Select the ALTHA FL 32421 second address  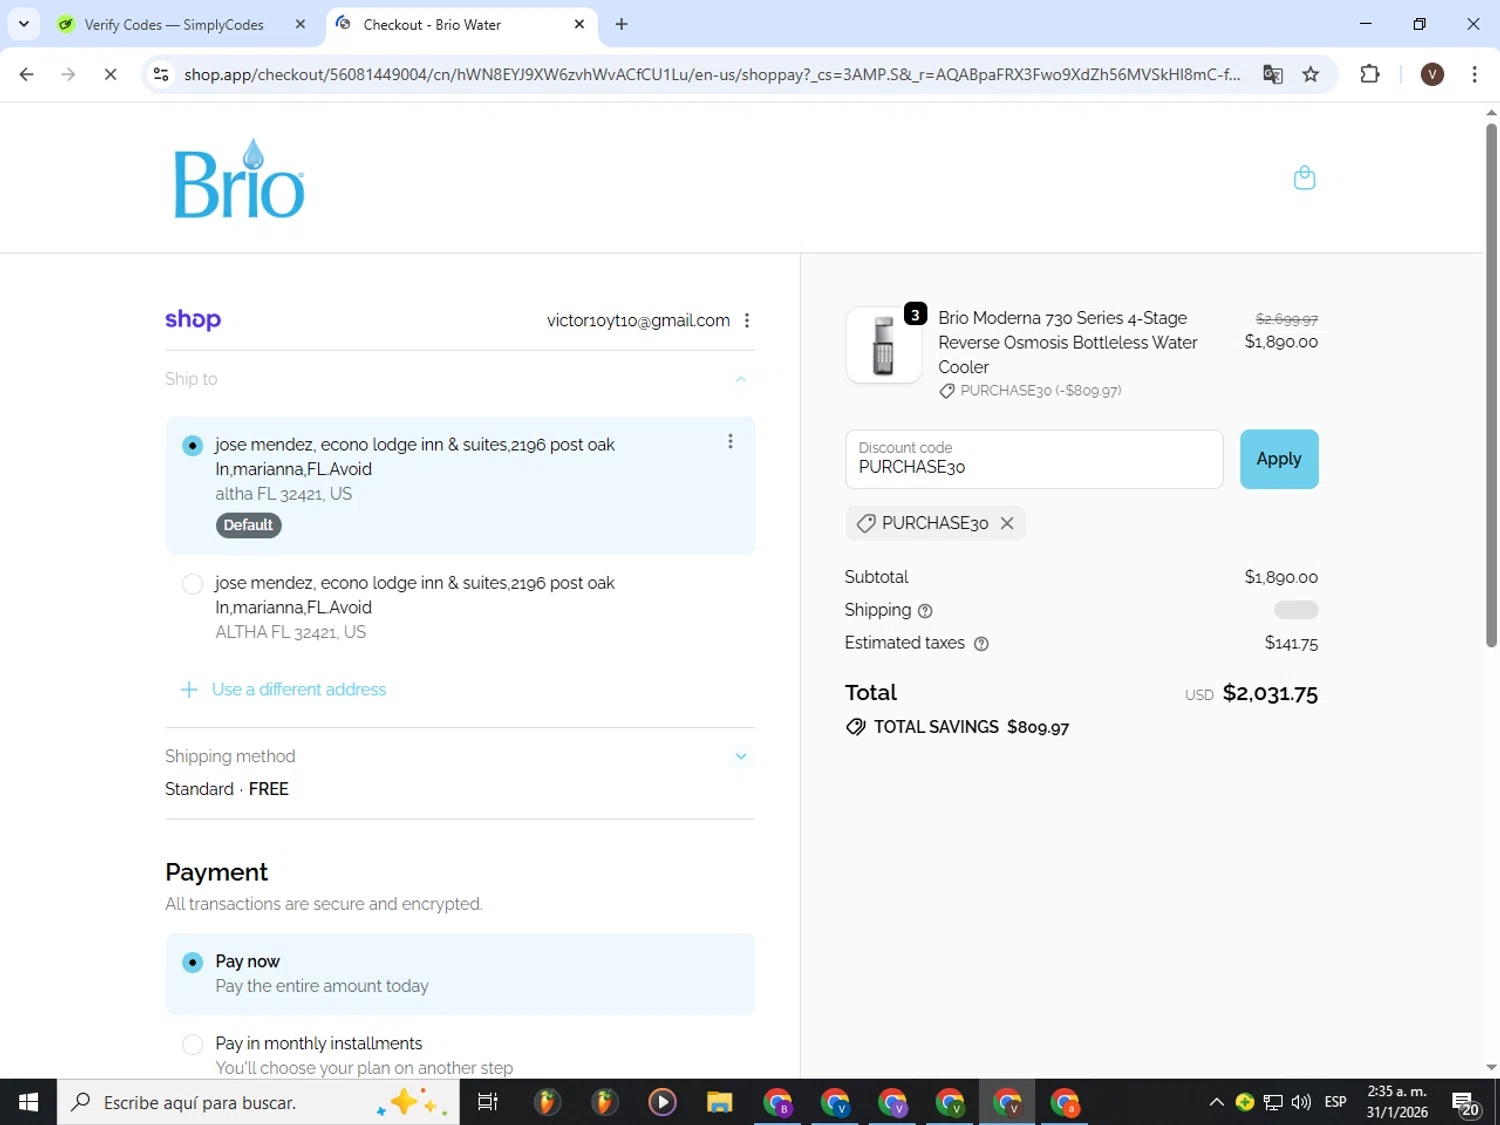pos(193,583)
